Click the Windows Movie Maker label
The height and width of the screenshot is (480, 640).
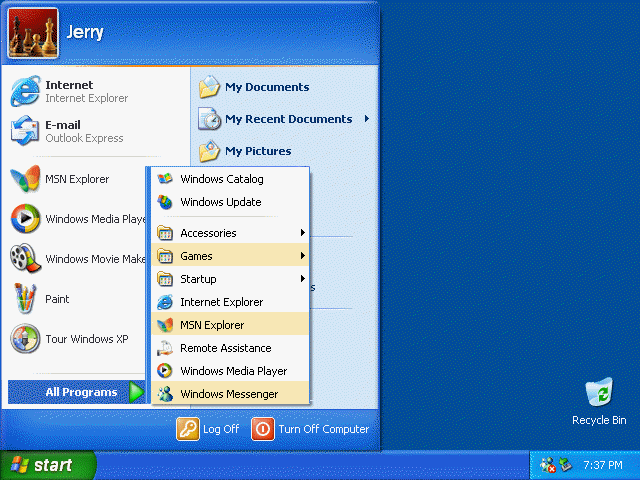pyautogui.click(x=96, y=259)
